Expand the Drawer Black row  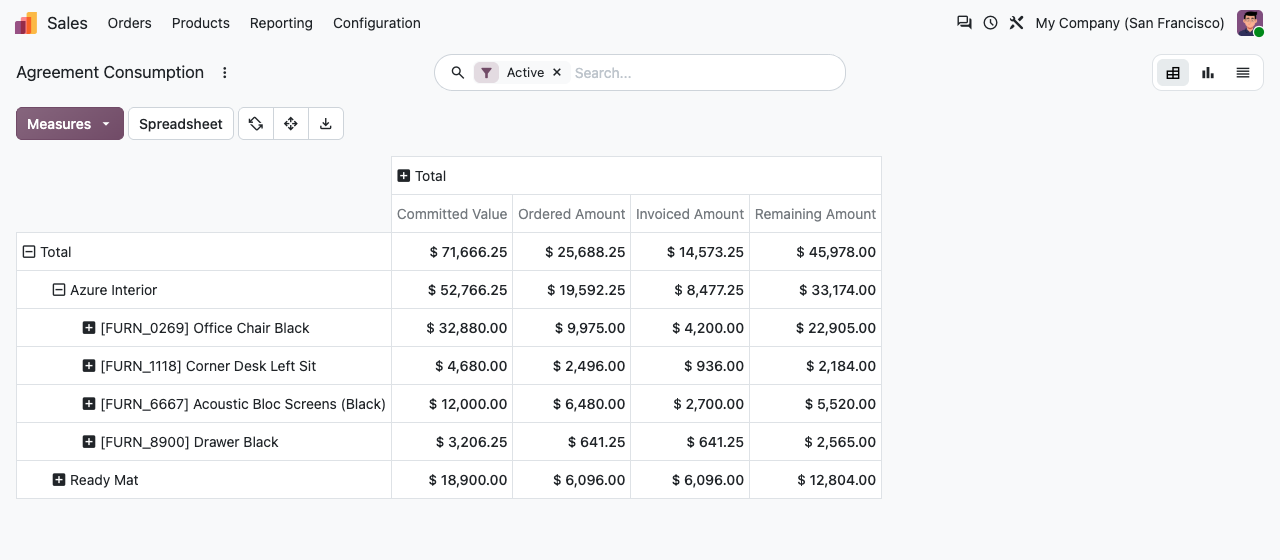[x=89, y=442]
